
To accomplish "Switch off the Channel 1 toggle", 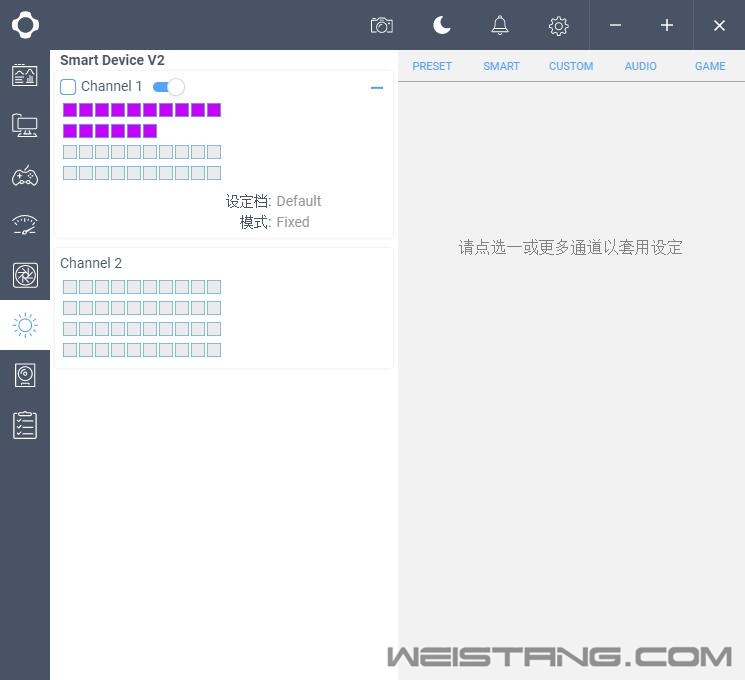I will click(x=168, y=87).
